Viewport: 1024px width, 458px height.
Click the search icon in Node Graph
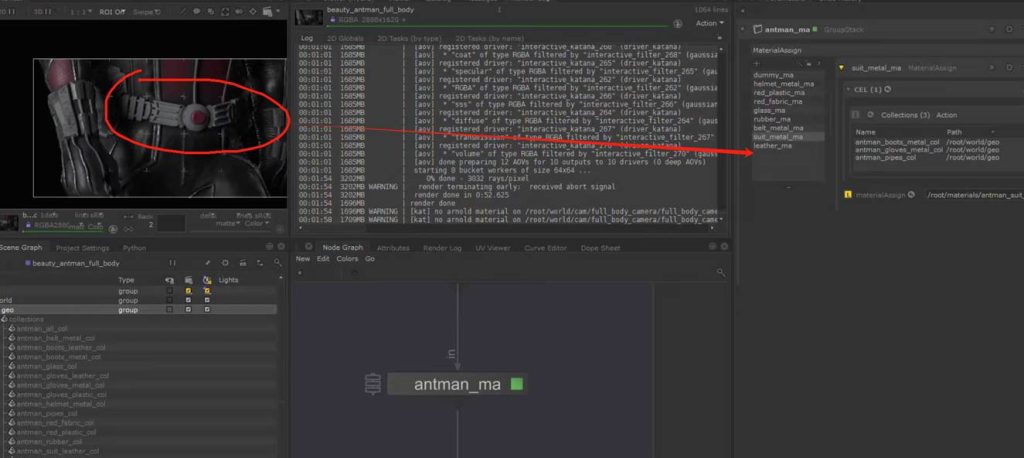720,272
